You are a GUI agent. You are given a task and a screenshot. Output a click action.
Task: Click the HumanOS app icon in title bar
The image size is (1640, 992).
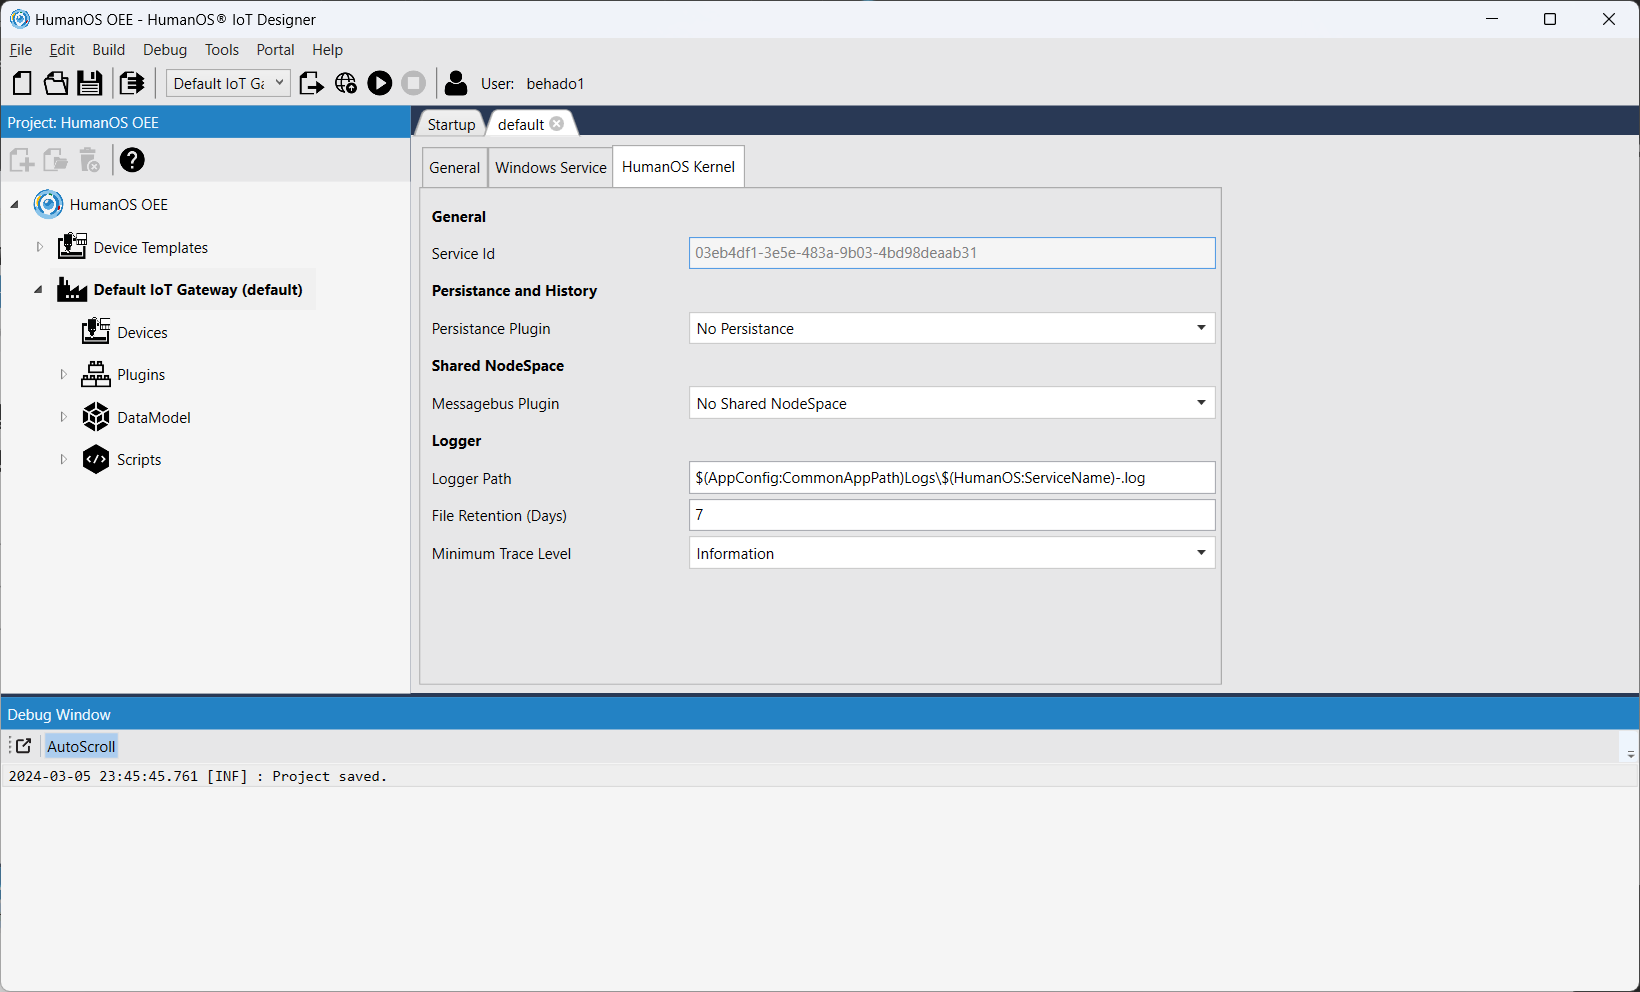click(x=19, y=19)
